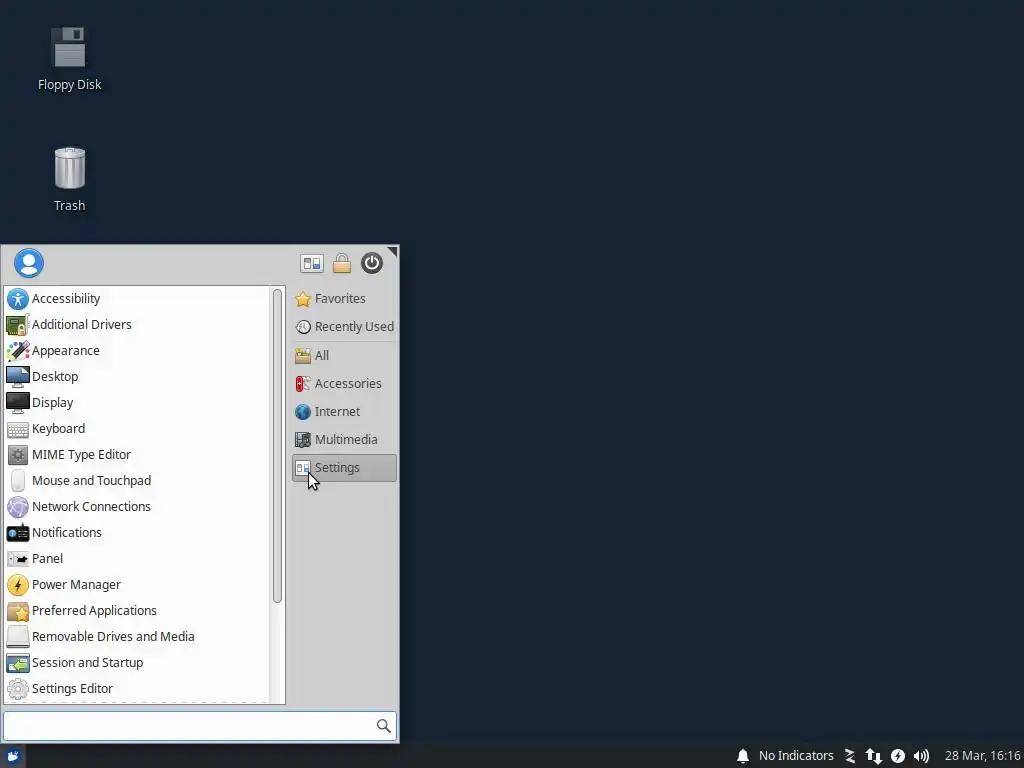Viewport: 1024px width, 768px height.
Task: Open Display settings
Action: pyautogui.click(x=136, y=403)
